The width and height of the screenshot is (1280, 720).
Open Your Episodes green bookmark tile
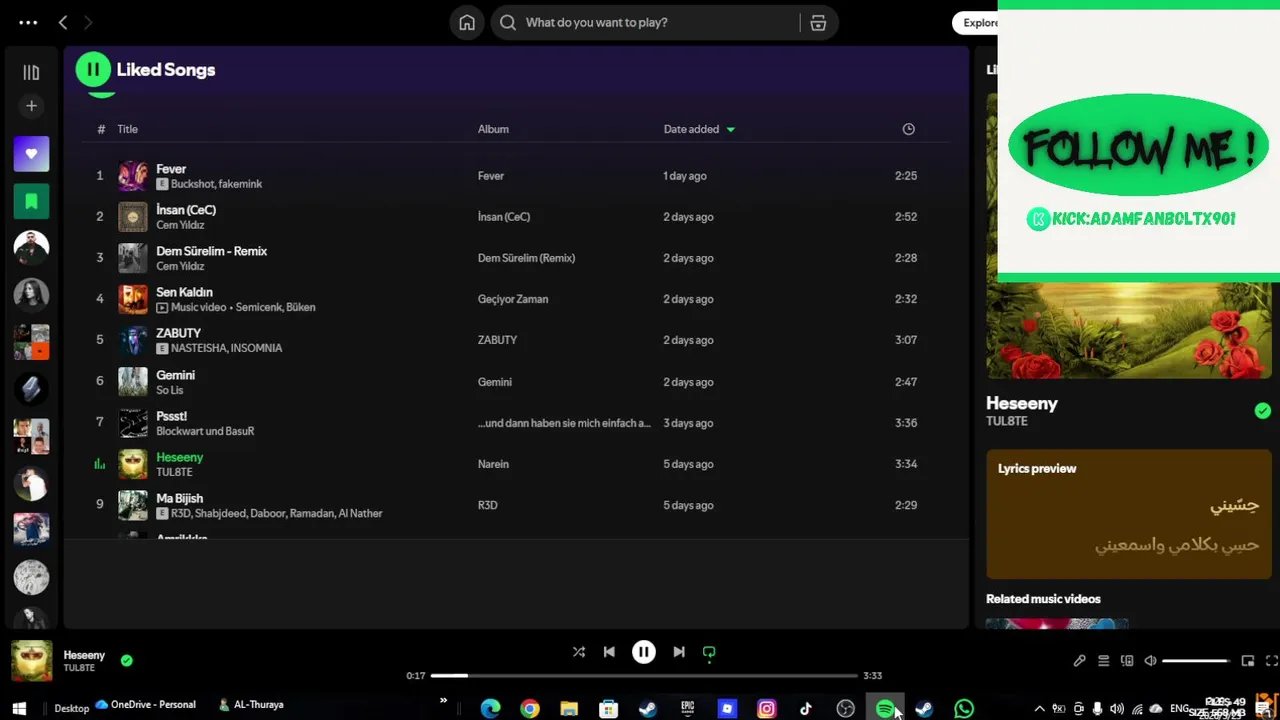31,201
